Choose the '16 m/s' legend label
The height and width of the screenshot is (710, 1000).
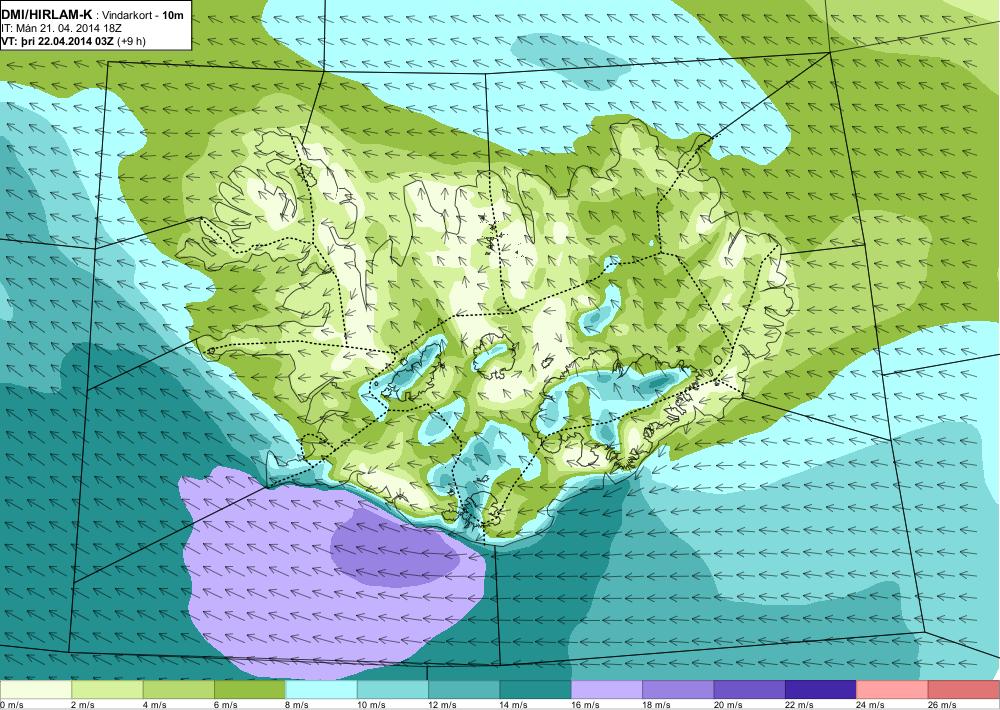[585, 704]
